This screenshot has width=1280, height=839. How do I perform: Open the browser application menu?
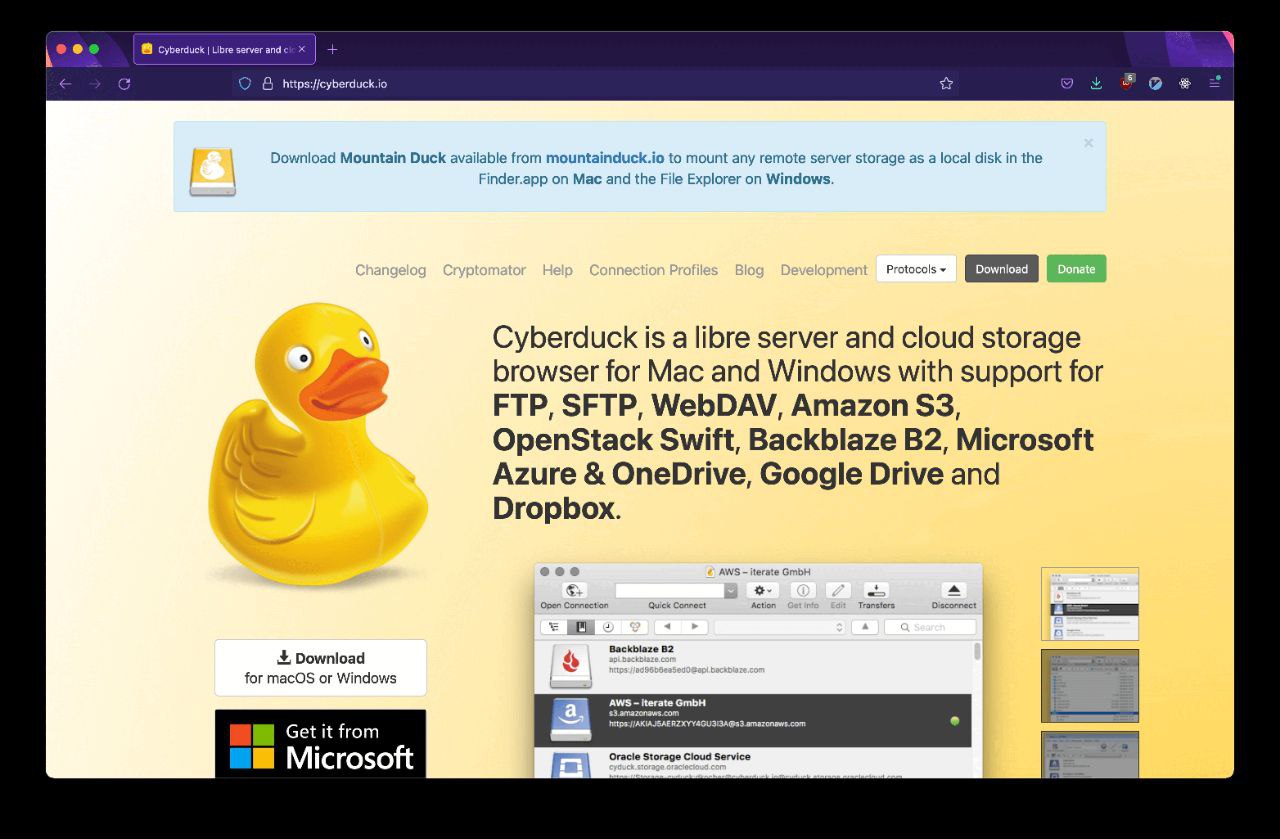pyautogui.click(x=1215, y=83)
